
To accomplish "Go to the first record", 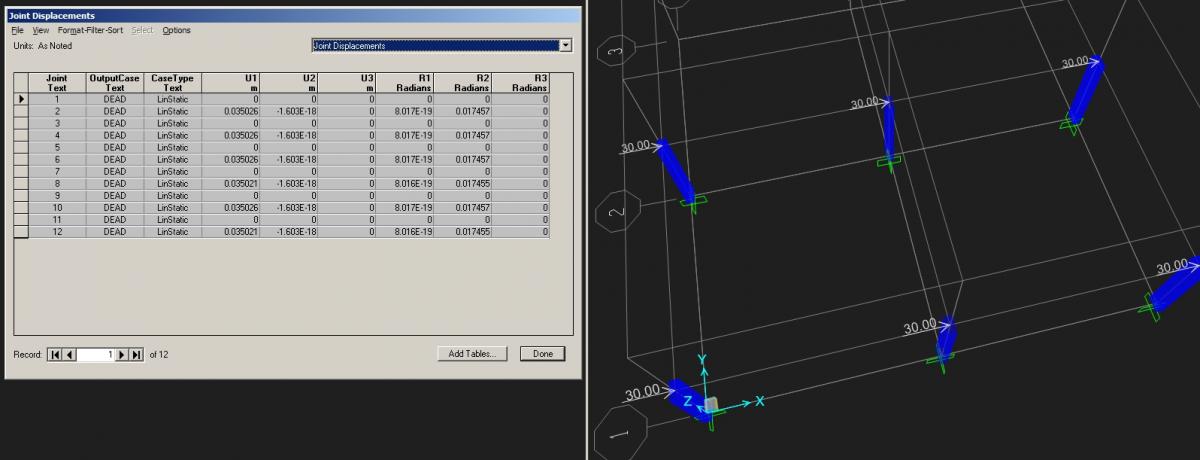I will (56, 355).
